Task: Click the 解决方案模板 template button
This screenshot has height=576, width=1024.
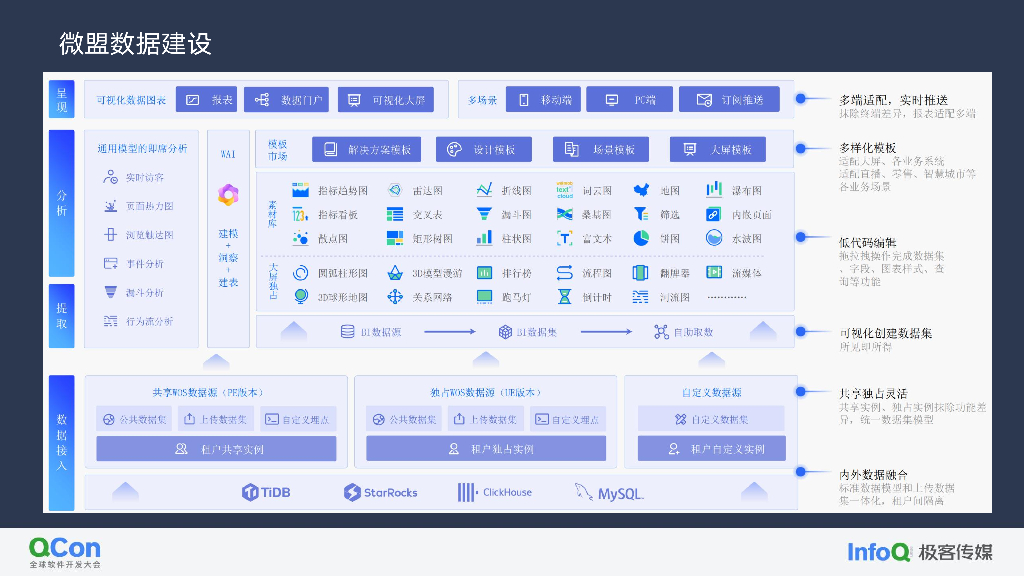Action: point(366,149)
